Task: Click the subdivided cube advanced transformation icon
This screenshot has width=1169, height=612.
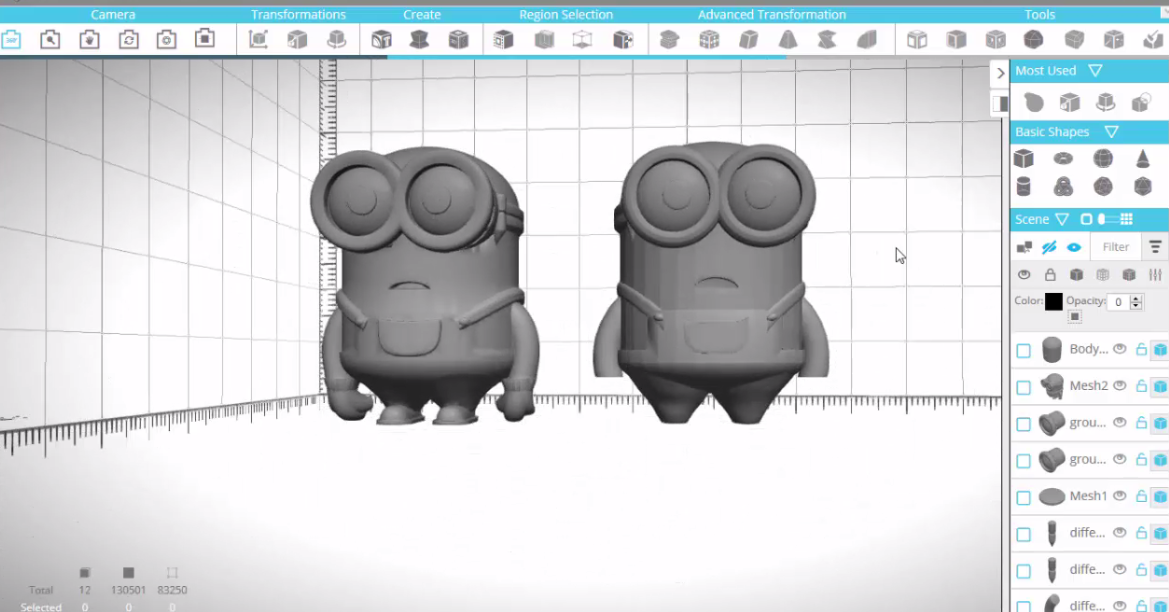Action: [709, 40]
